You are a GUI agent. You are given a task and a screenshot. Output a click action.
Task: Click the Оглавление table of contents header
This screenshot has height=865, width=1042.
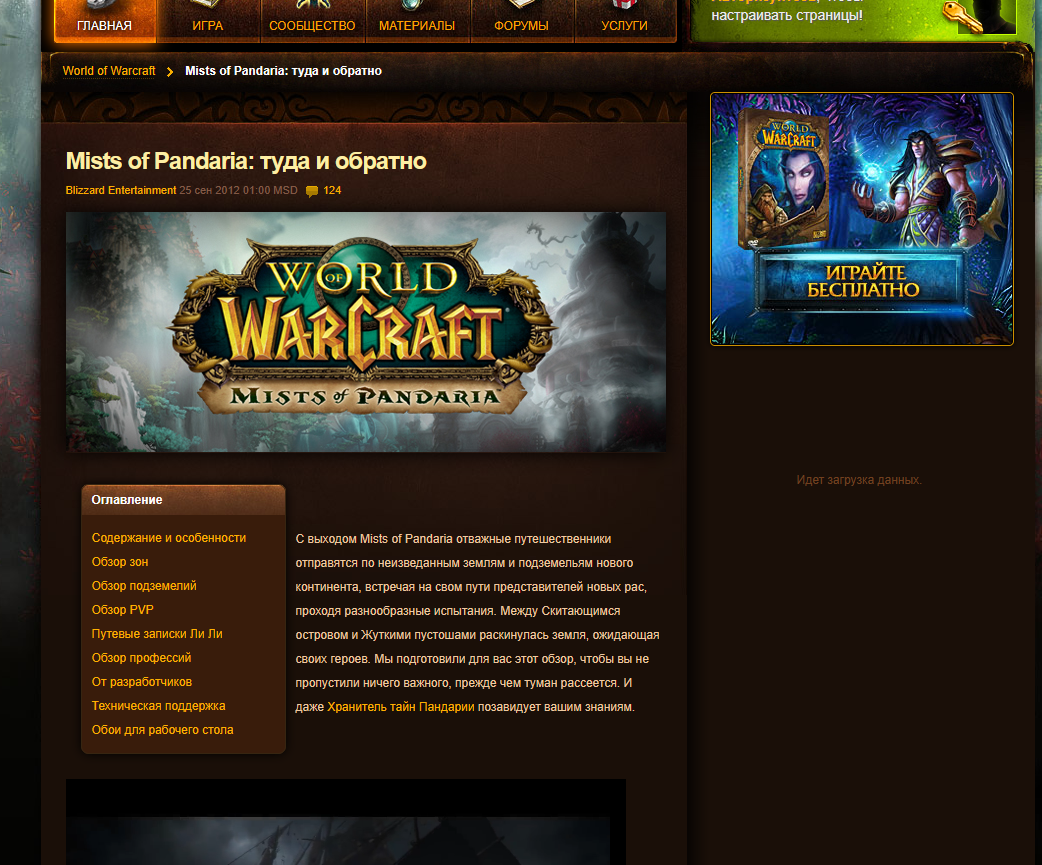[183, 500]
